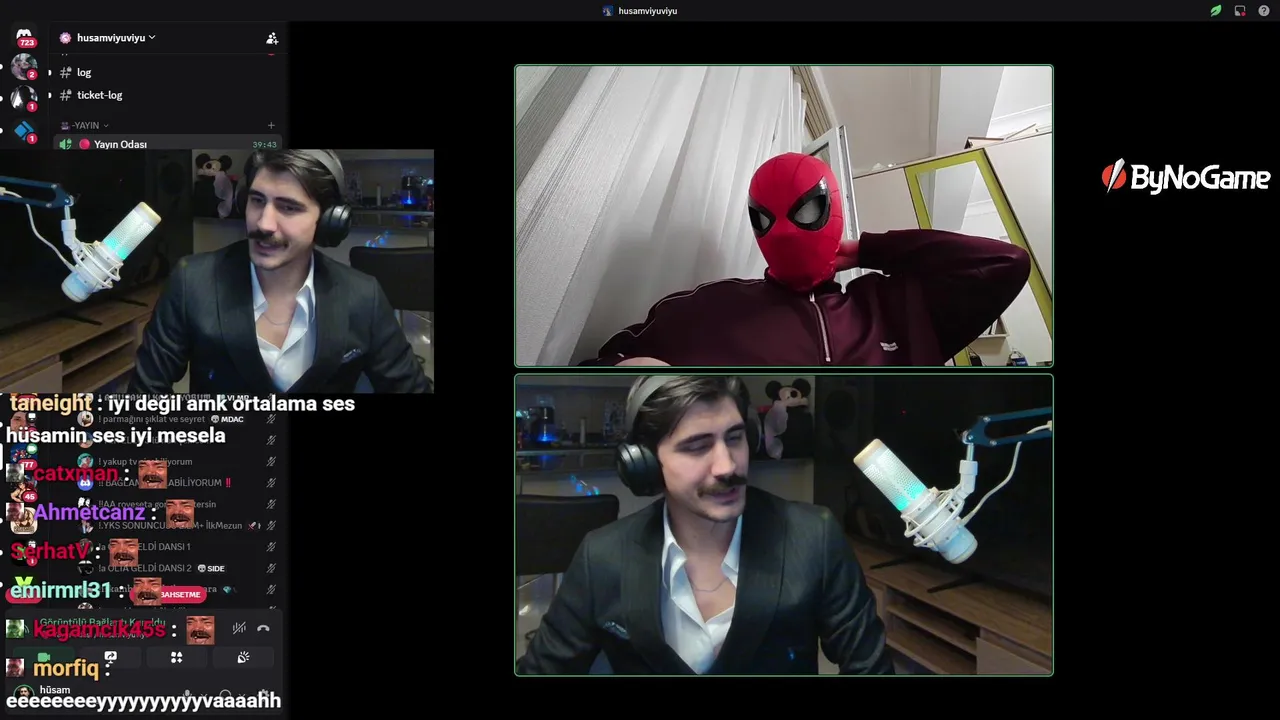Open the activities launcher button
Image resolution: width=1280 pixels, height=720 pixels.
point(177,657)
